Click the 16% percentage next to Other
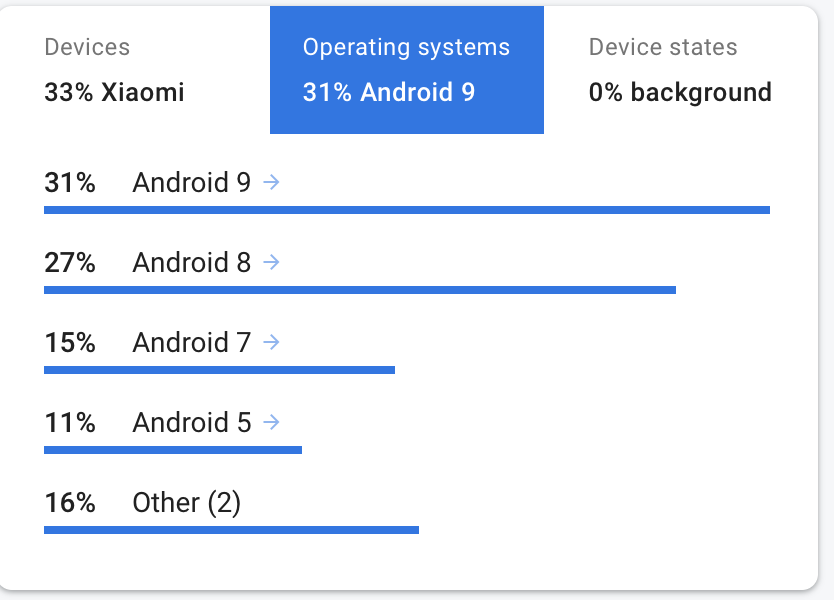This screenshot has height=600, width=834. coord(69,503)
